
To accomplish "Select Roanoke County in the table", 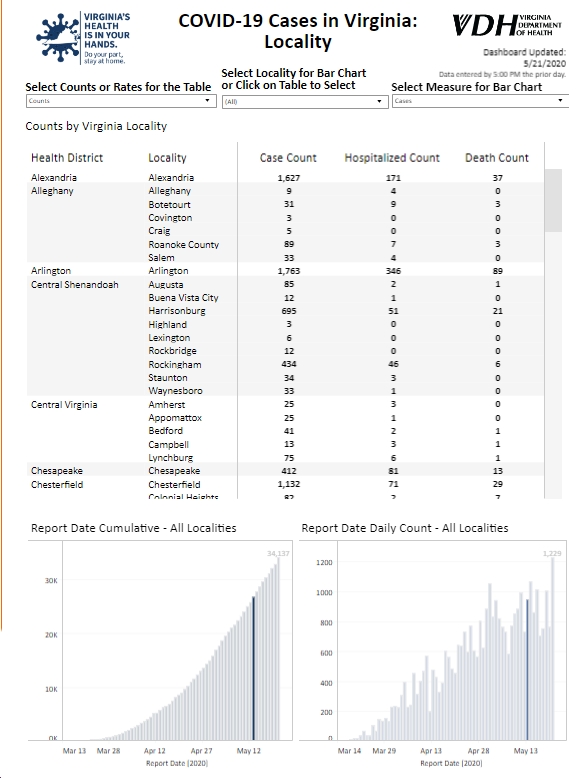I will point(184,245).
